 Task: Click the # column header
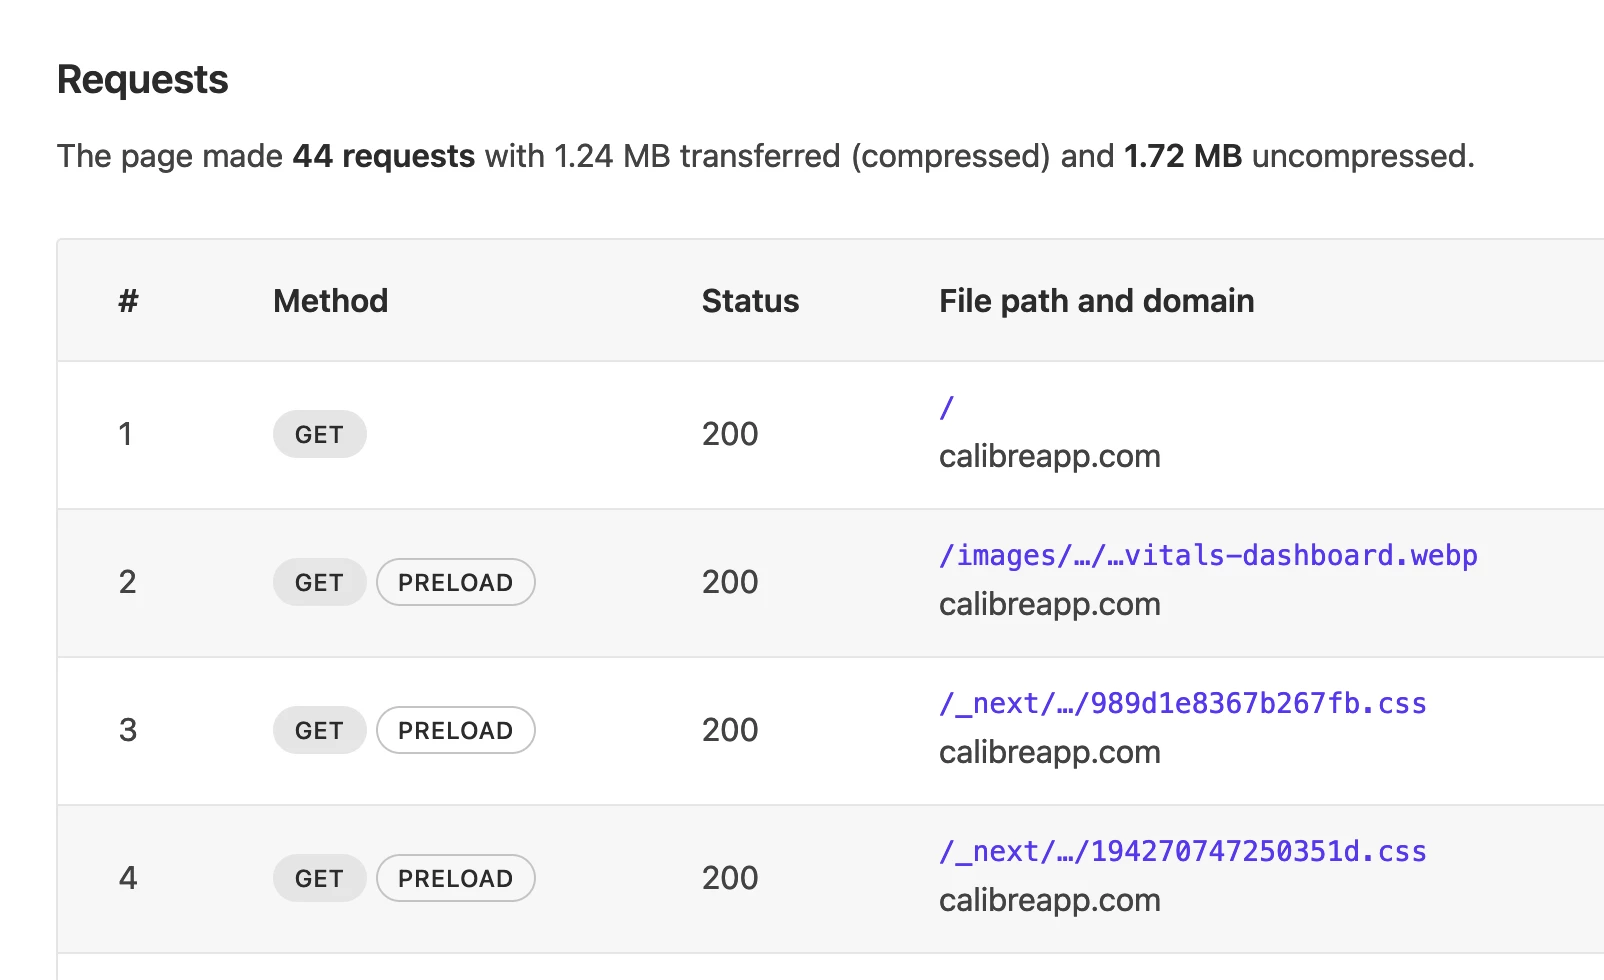(128, 301)
